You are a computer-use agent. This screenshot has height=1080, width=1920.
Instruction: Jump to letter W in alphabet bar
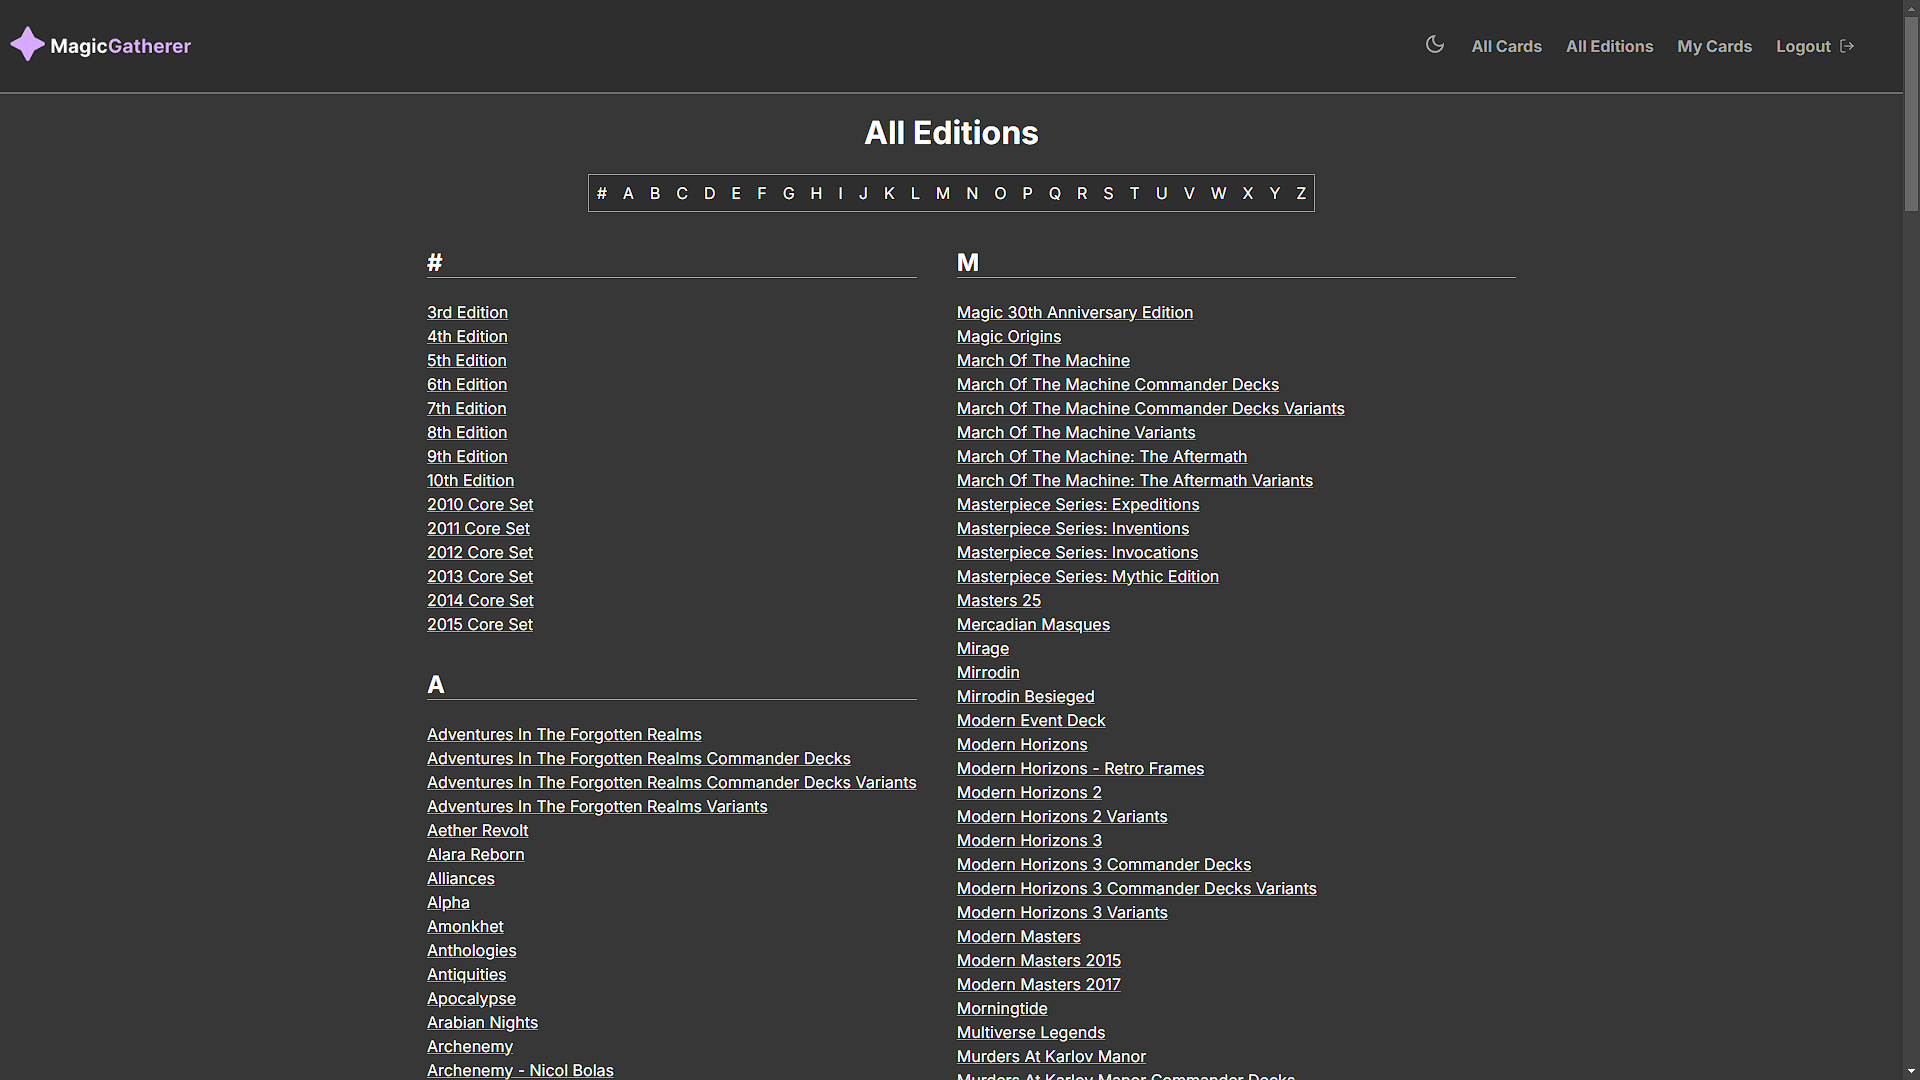point(1218,194)
